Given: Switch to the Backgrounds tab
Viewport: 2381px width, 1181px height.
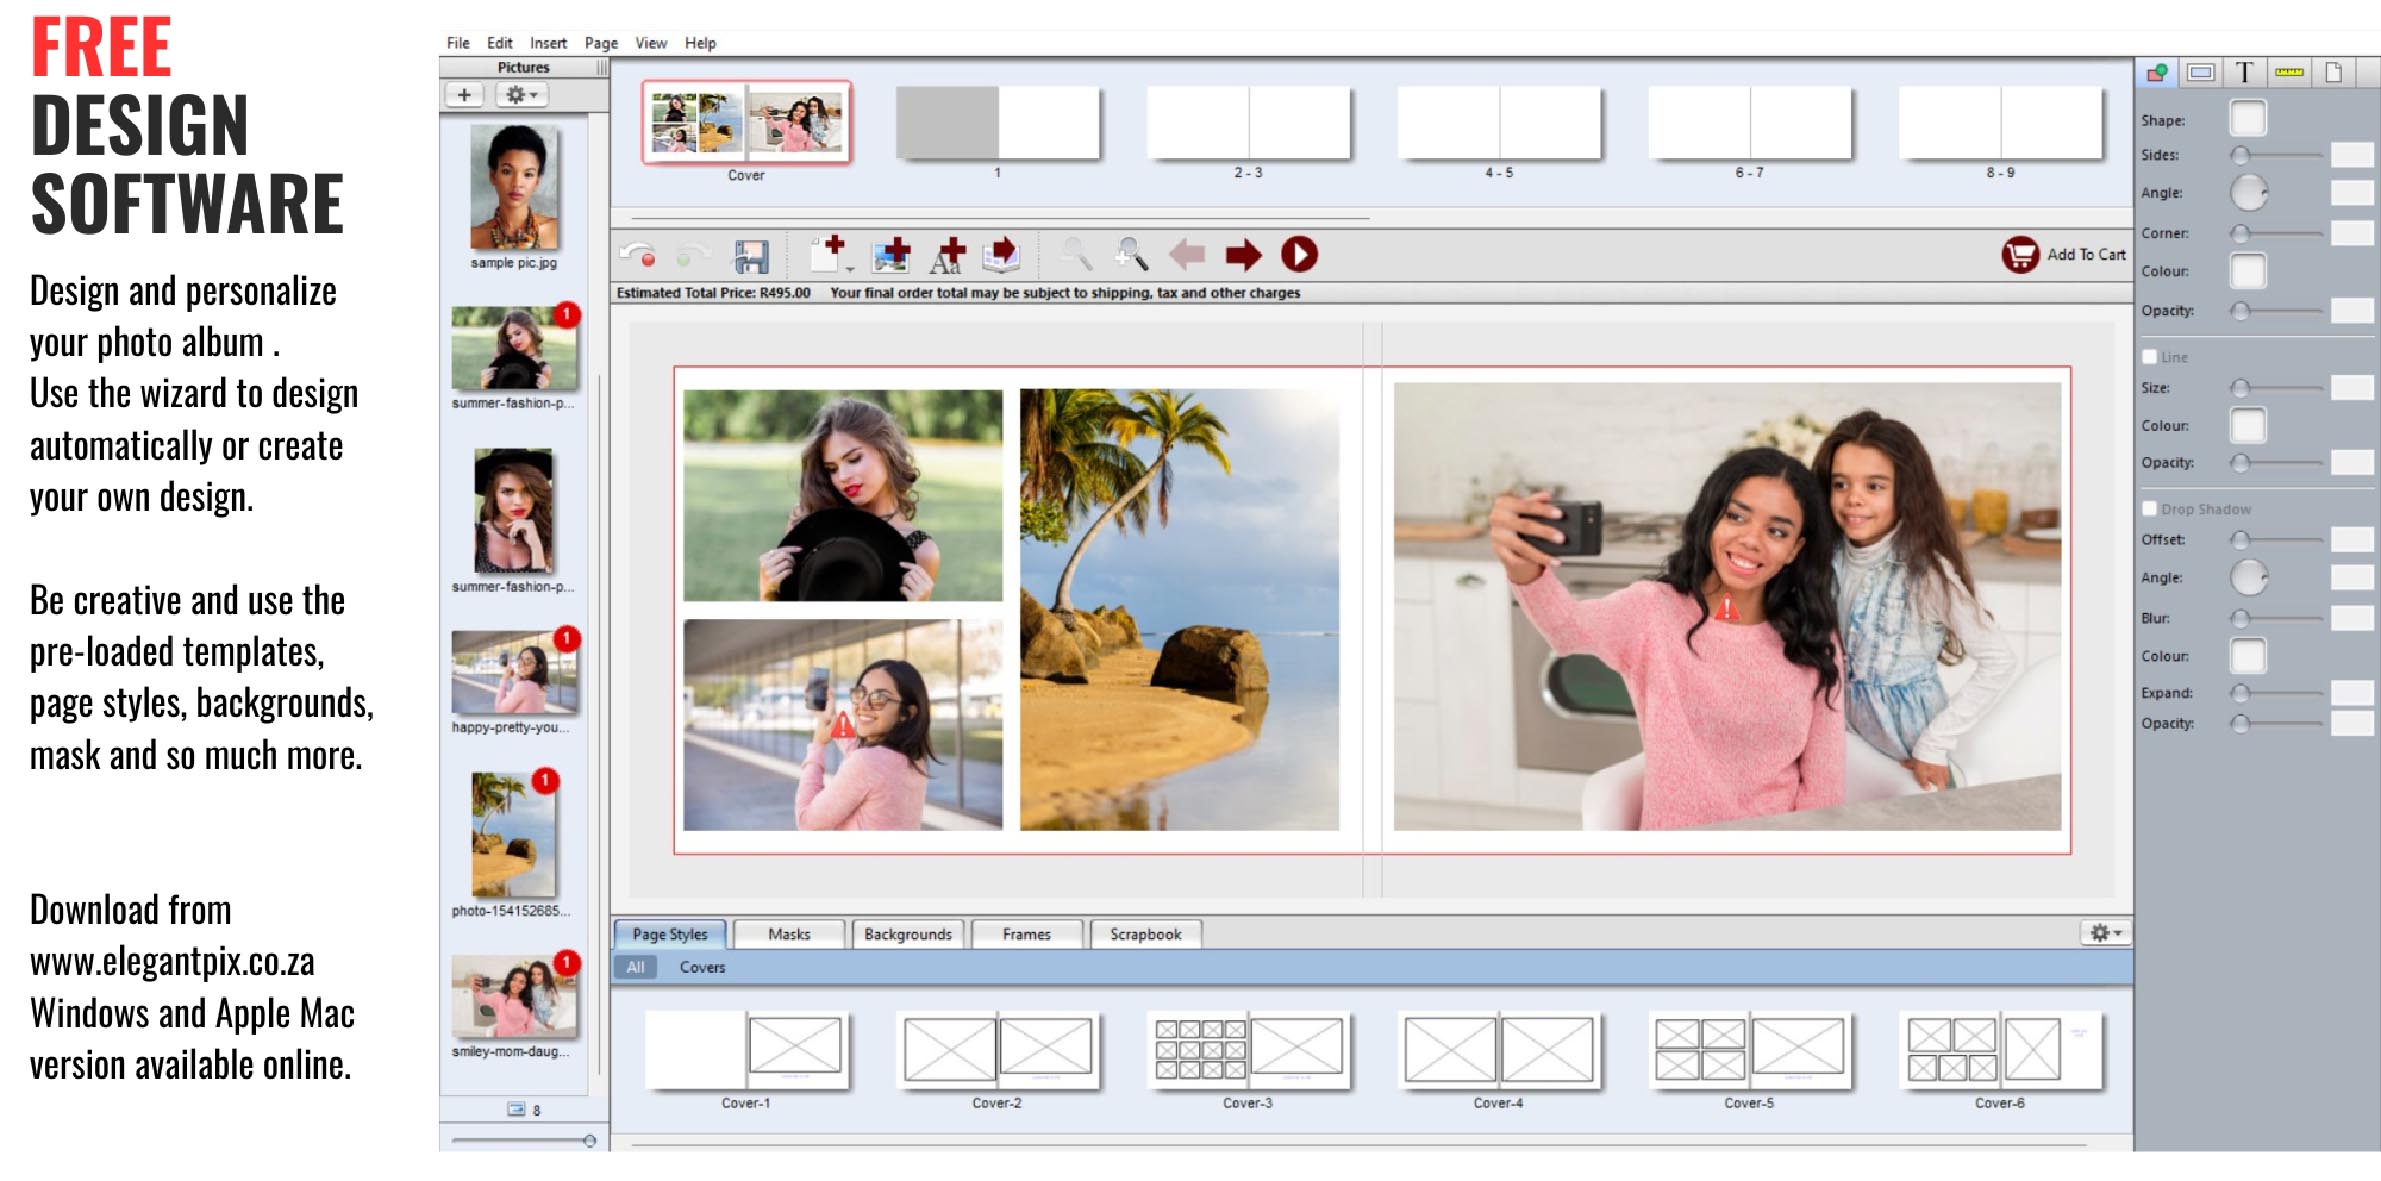Looking at the screenshot, I should tap(908, 934).
